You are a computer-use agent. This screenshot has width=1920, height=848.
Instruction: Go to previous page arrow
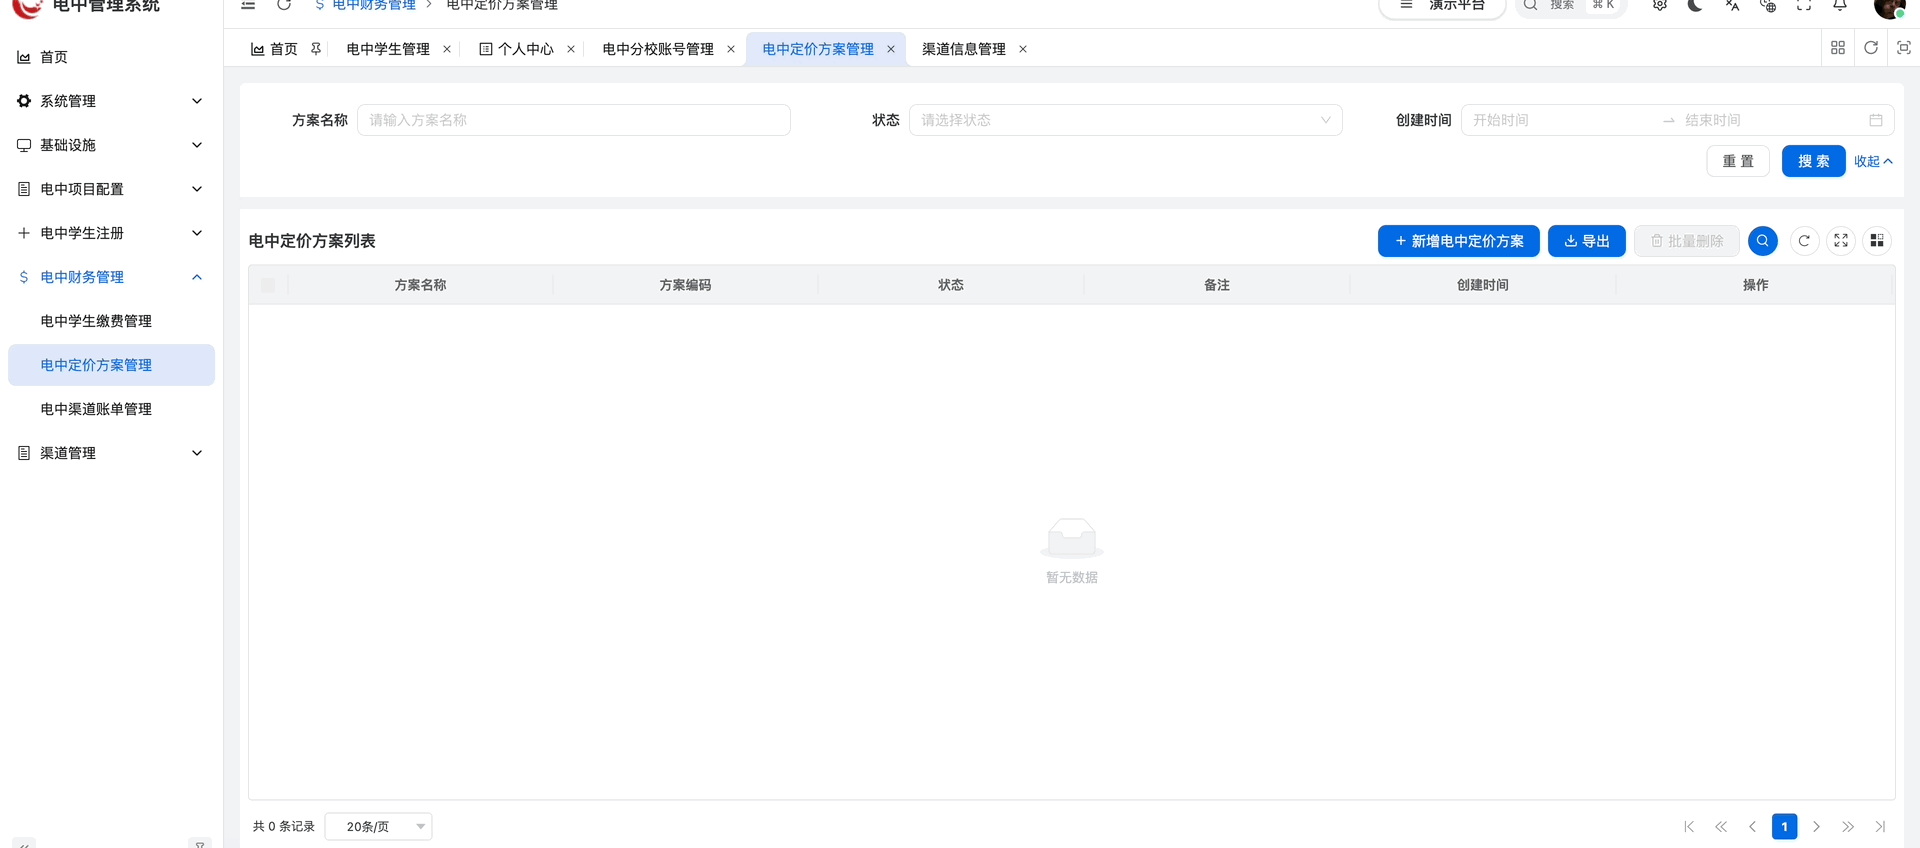click(x=1752, y=827)
